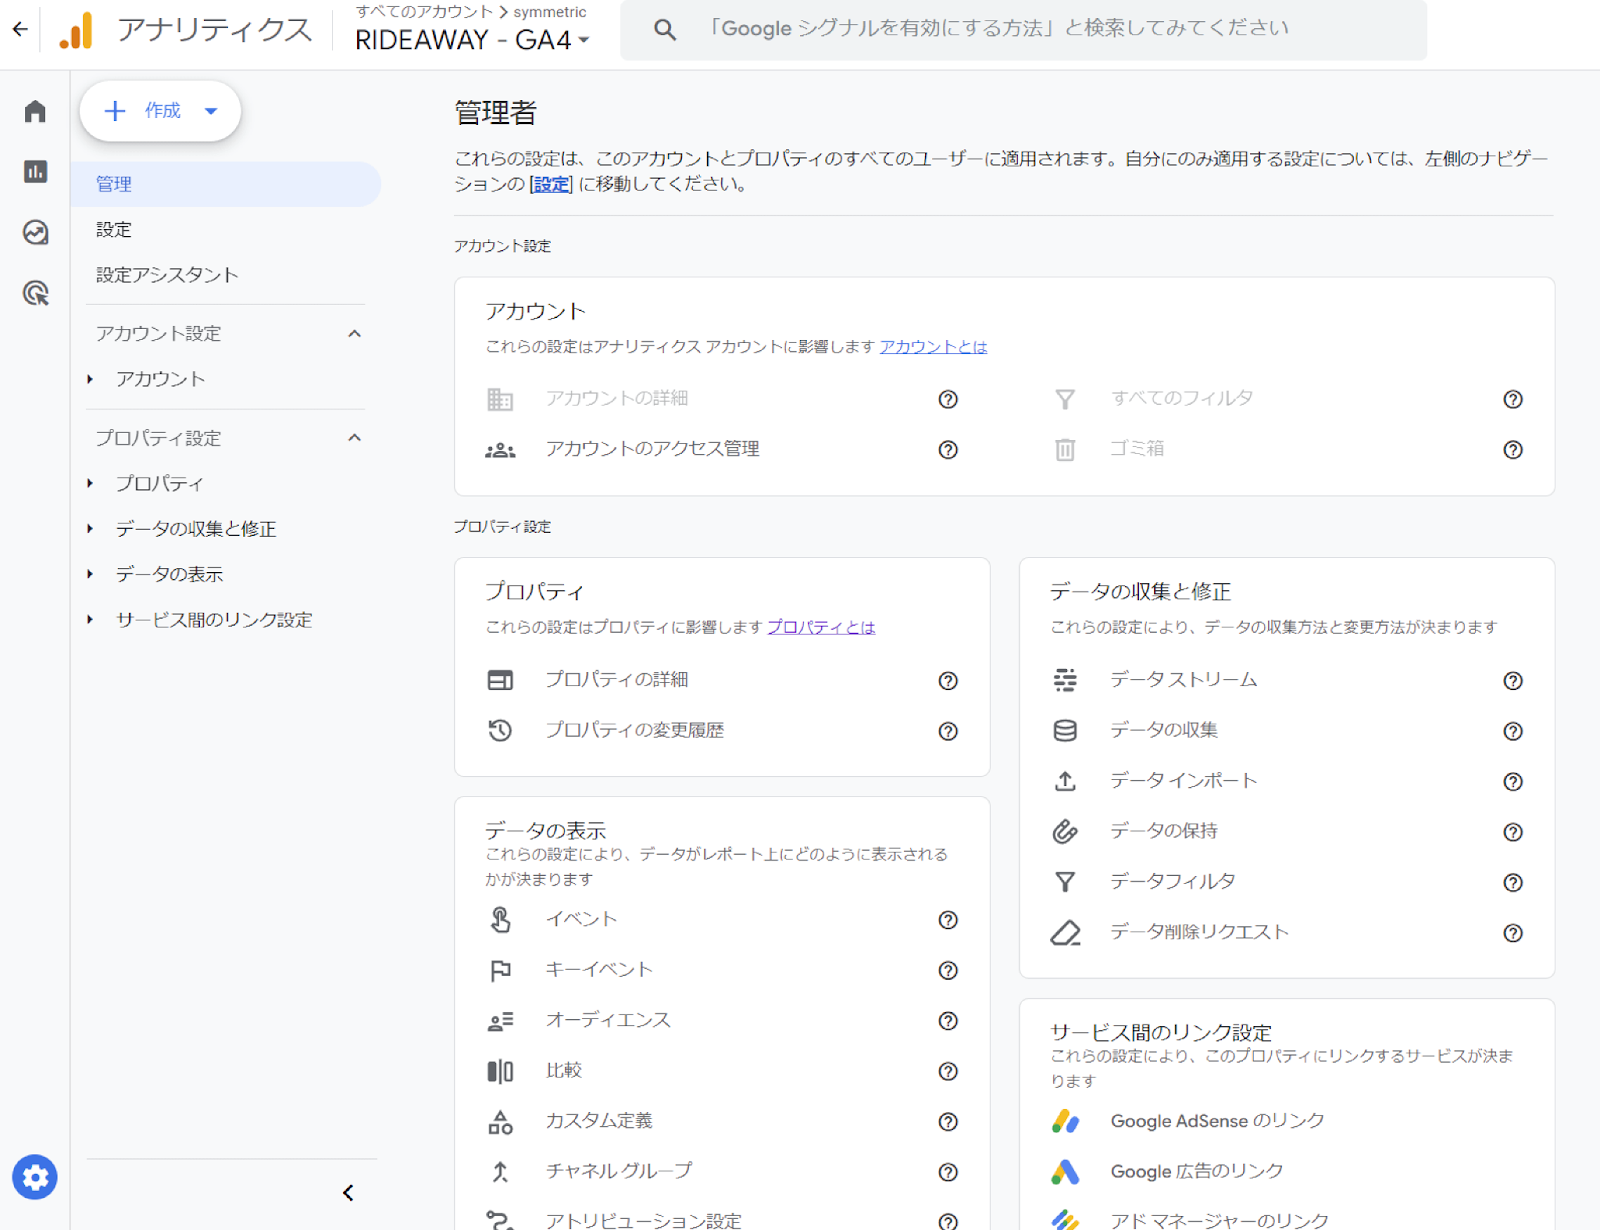Open Home from the left rail
Image resolution: width=1600 pixels, height=1230 pixels.
pyautogui.click(x=35, y=111)
